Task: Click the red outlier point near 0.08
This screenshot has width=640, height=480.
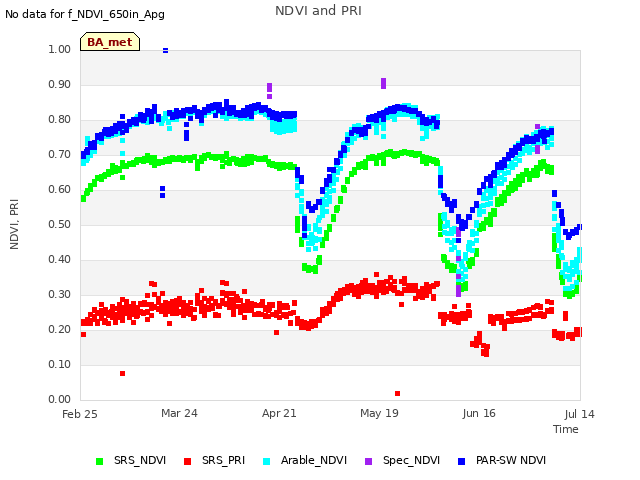Action: click(x=122, y=373)
